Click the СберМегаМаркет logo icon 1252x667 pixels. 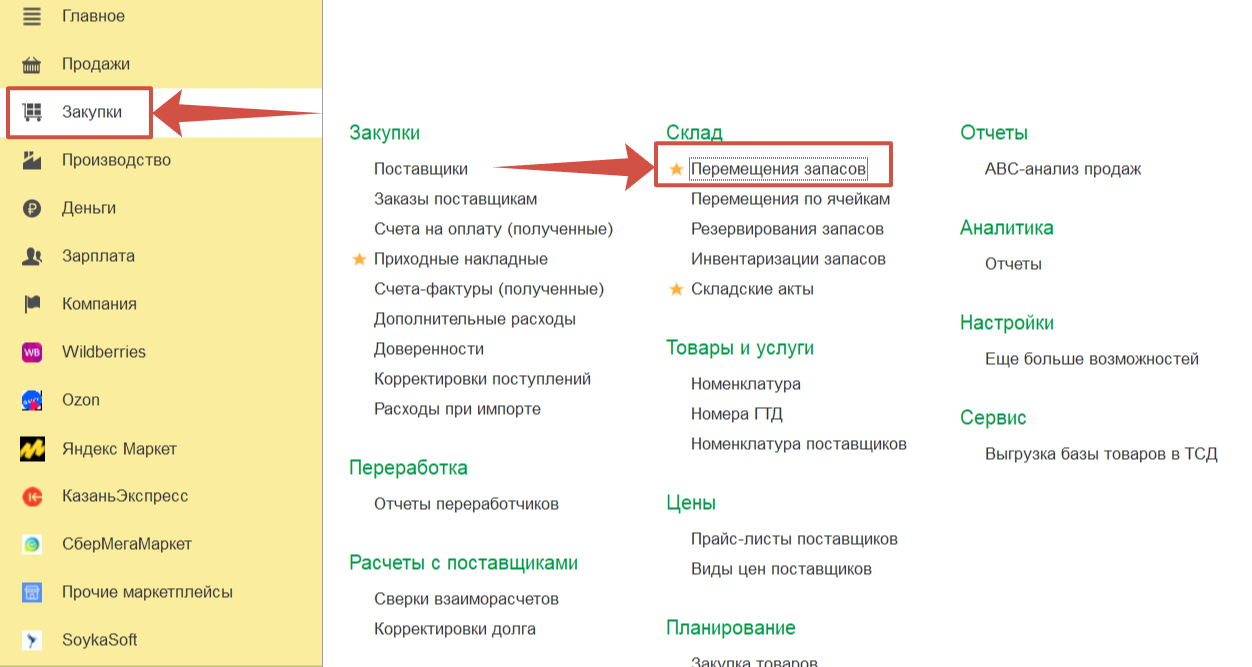click(x=32, y=544)
